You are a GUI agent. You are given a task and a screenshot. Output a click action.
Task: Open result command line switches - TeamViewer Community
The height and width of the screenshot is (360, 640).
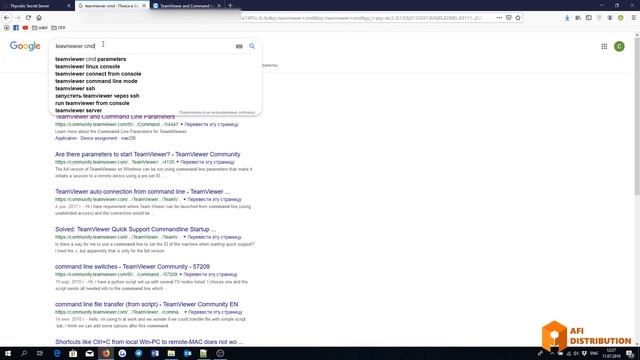tap(132, 267)
